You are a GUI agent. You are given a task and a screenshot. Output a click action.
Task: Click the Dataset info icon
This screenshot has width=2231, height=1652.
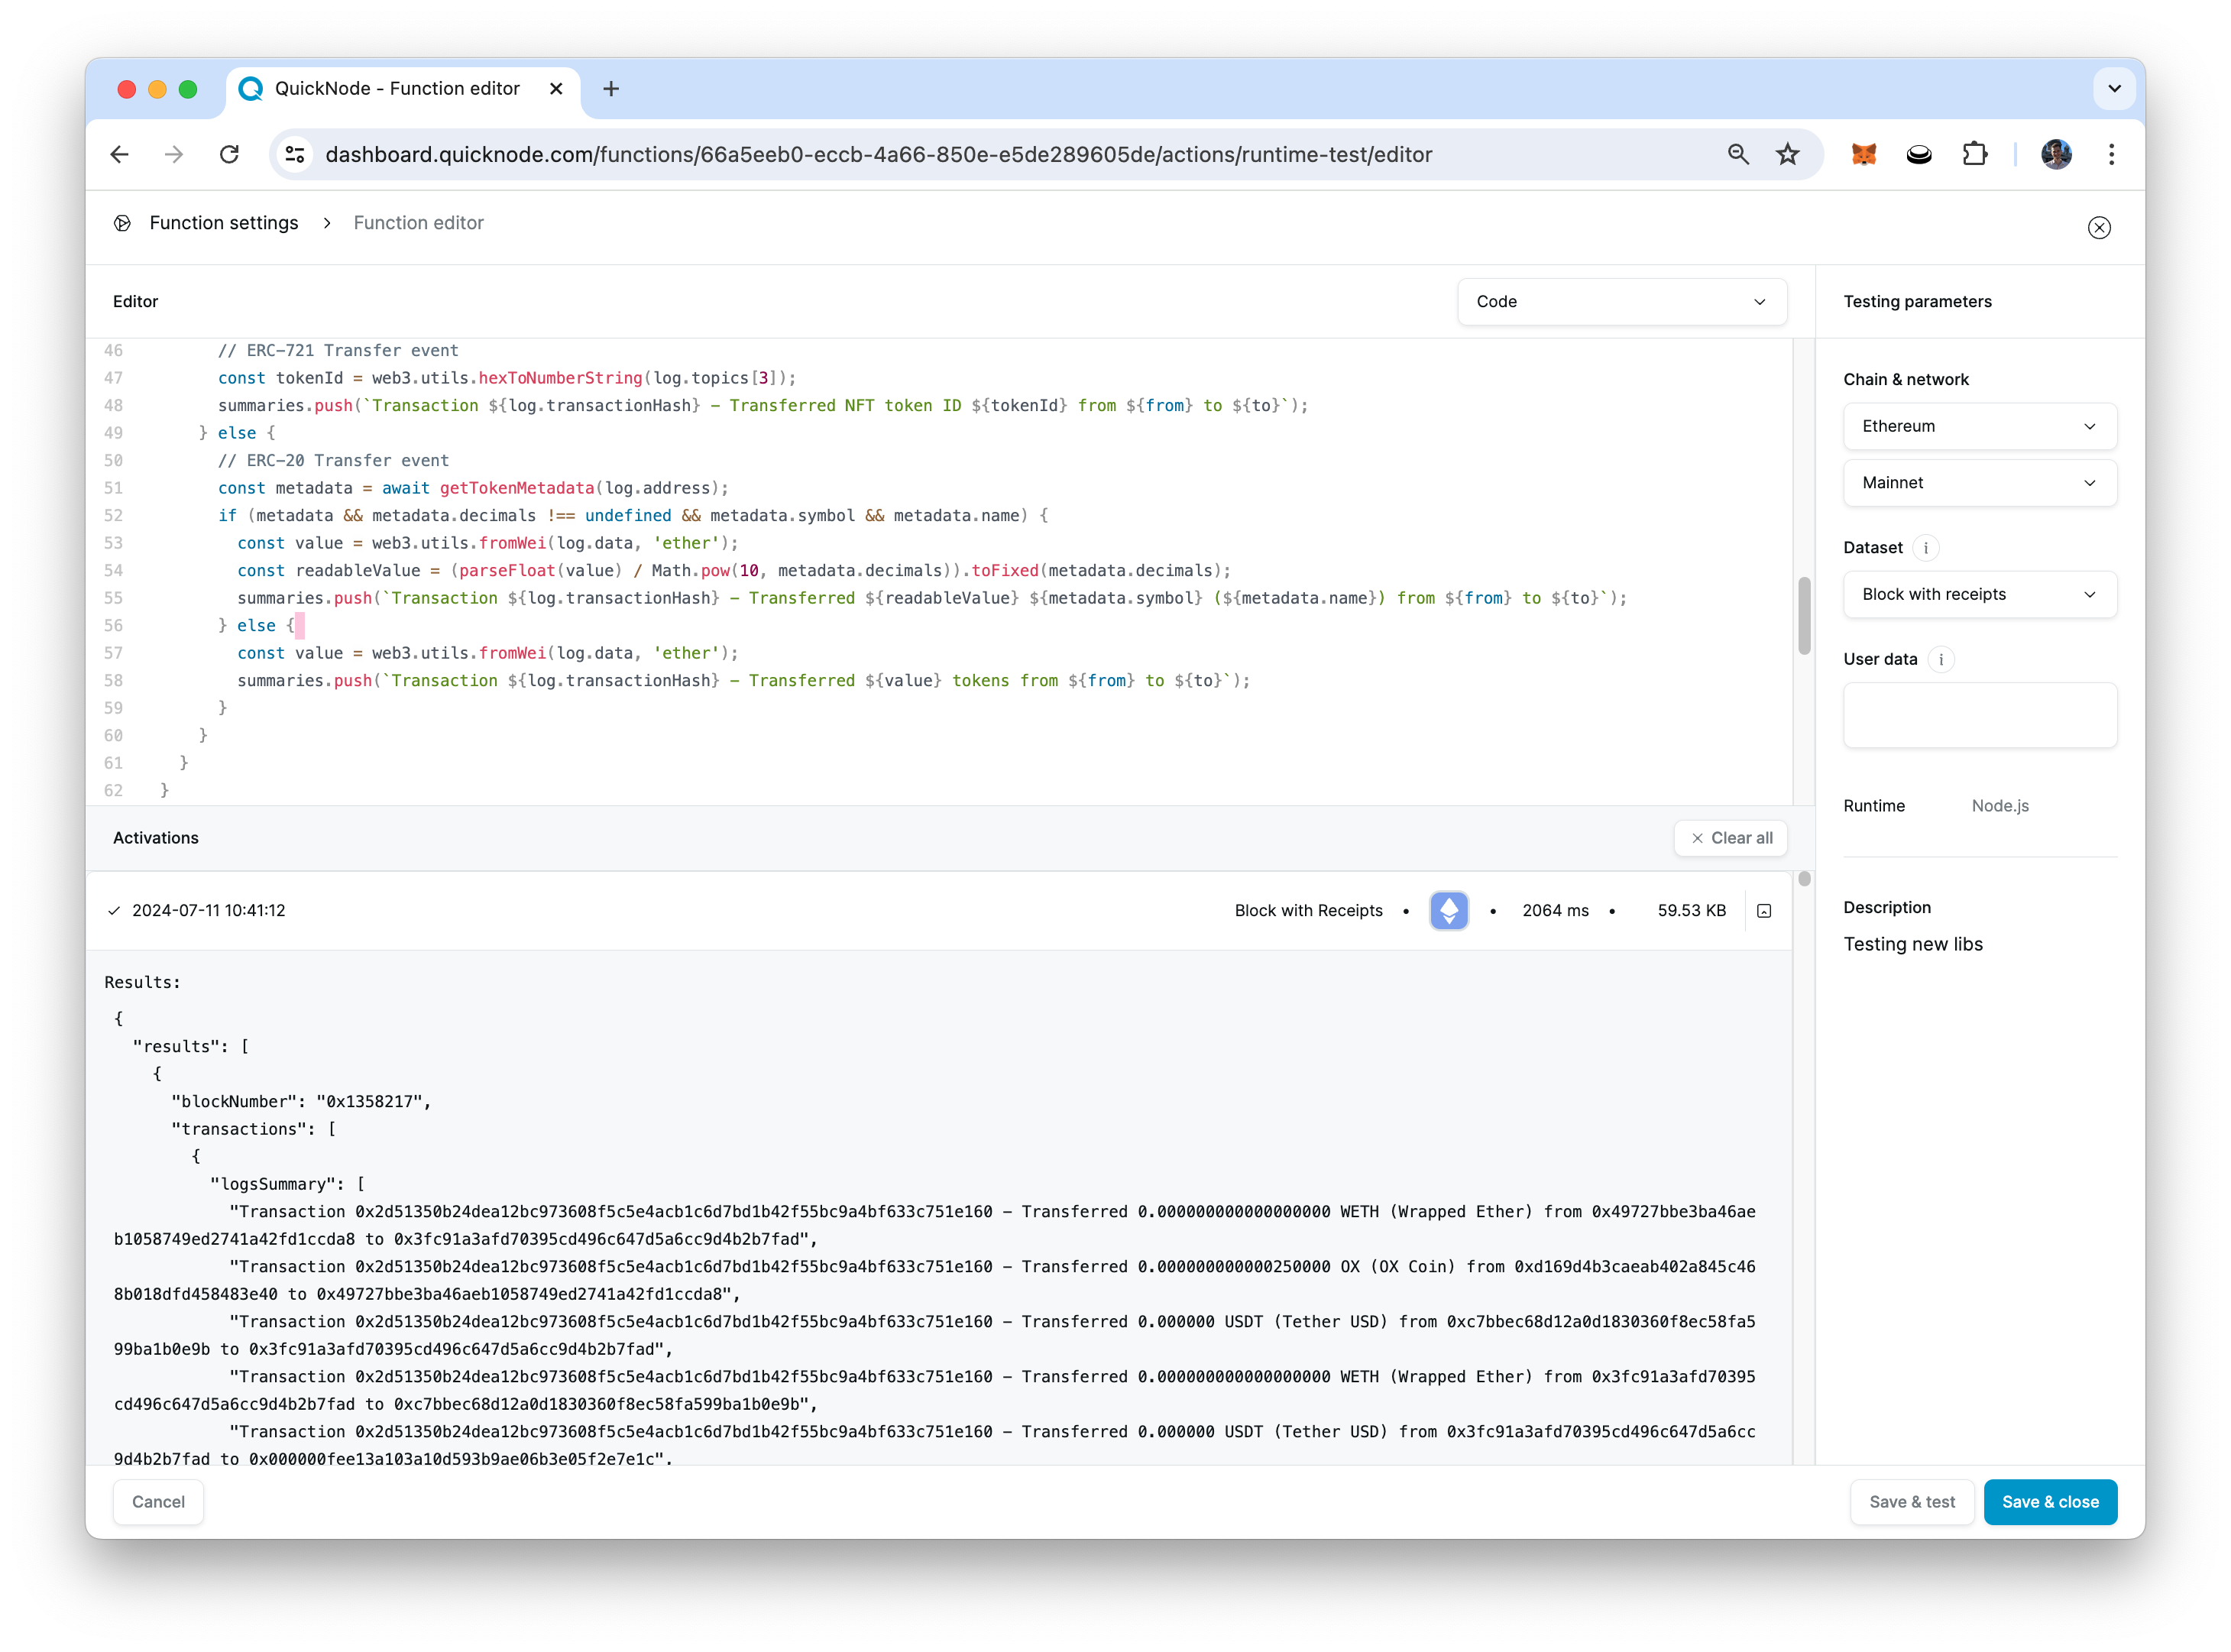pyautogui.click(x=1925, y=548)
